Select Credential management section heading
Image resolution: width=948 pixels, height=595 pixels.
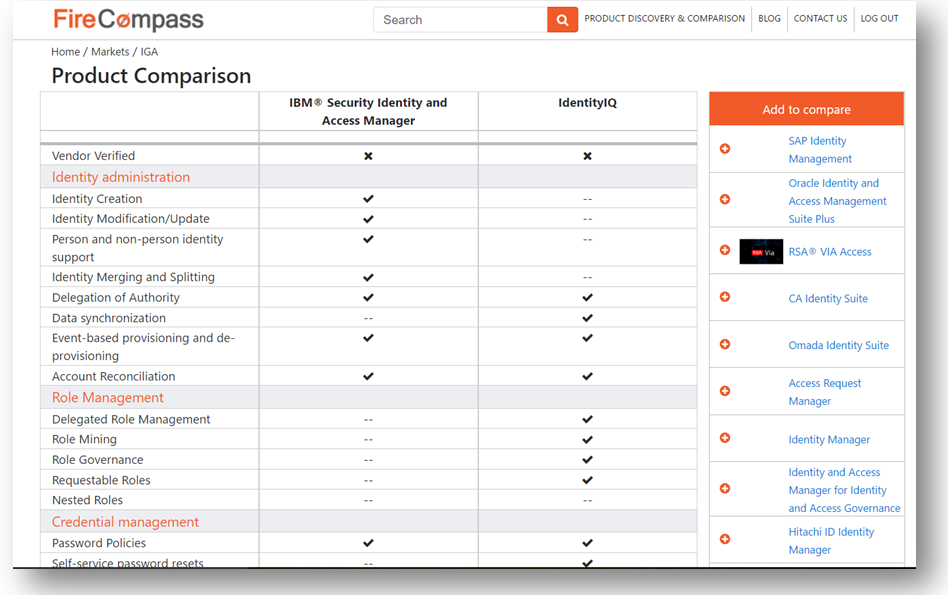pyautogui.click(x=125, y=522)
